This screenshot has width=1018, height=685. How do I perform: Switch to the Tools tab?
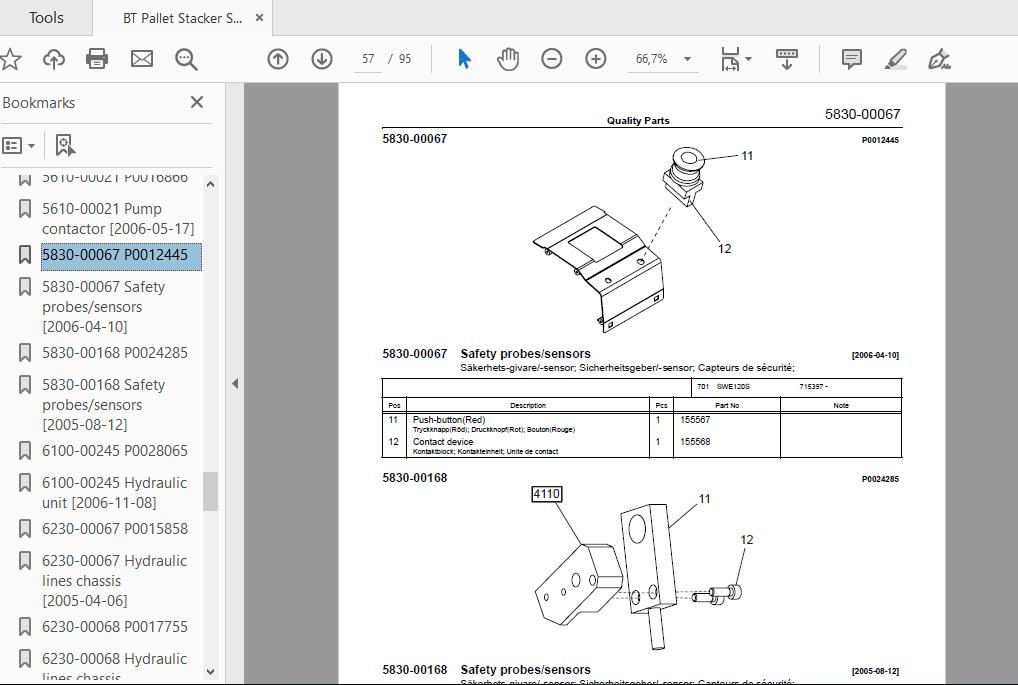(x=46, y=18)
